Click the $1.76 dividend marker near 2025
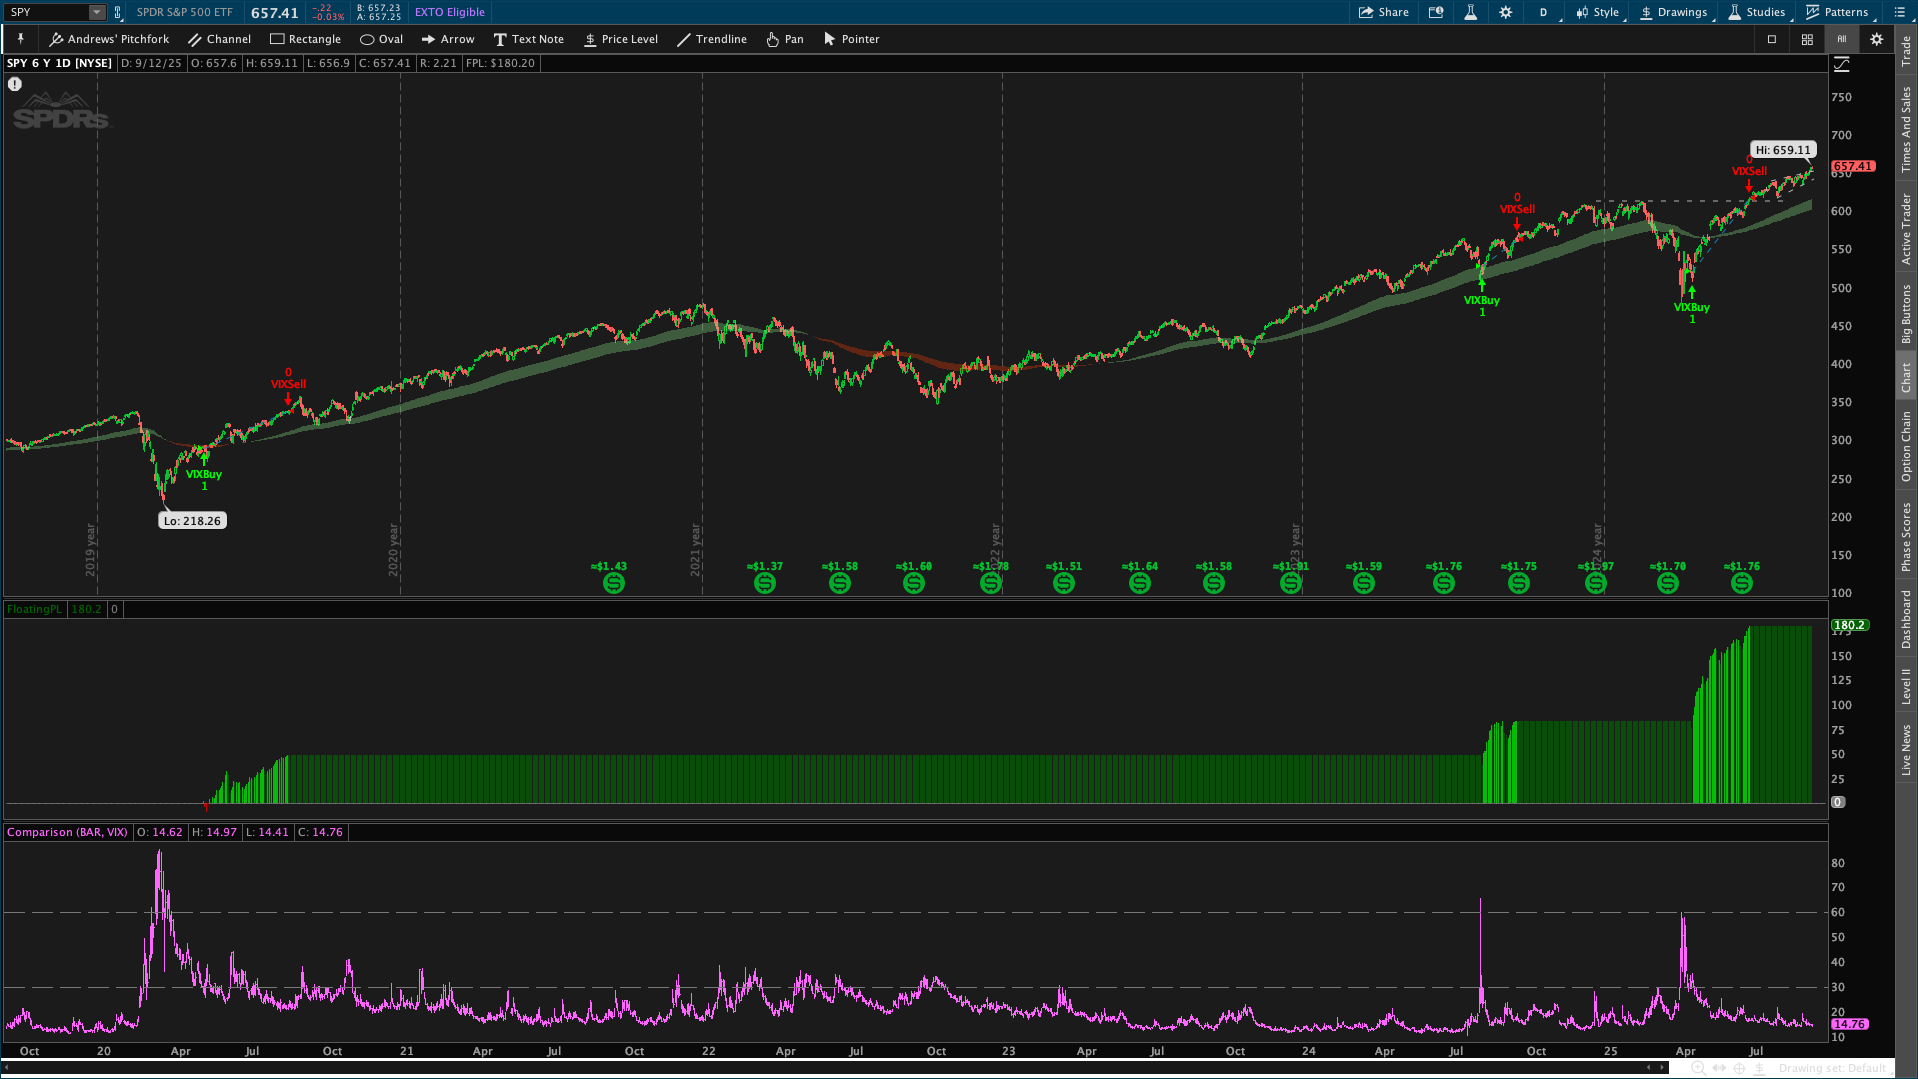 point(1741,583)
